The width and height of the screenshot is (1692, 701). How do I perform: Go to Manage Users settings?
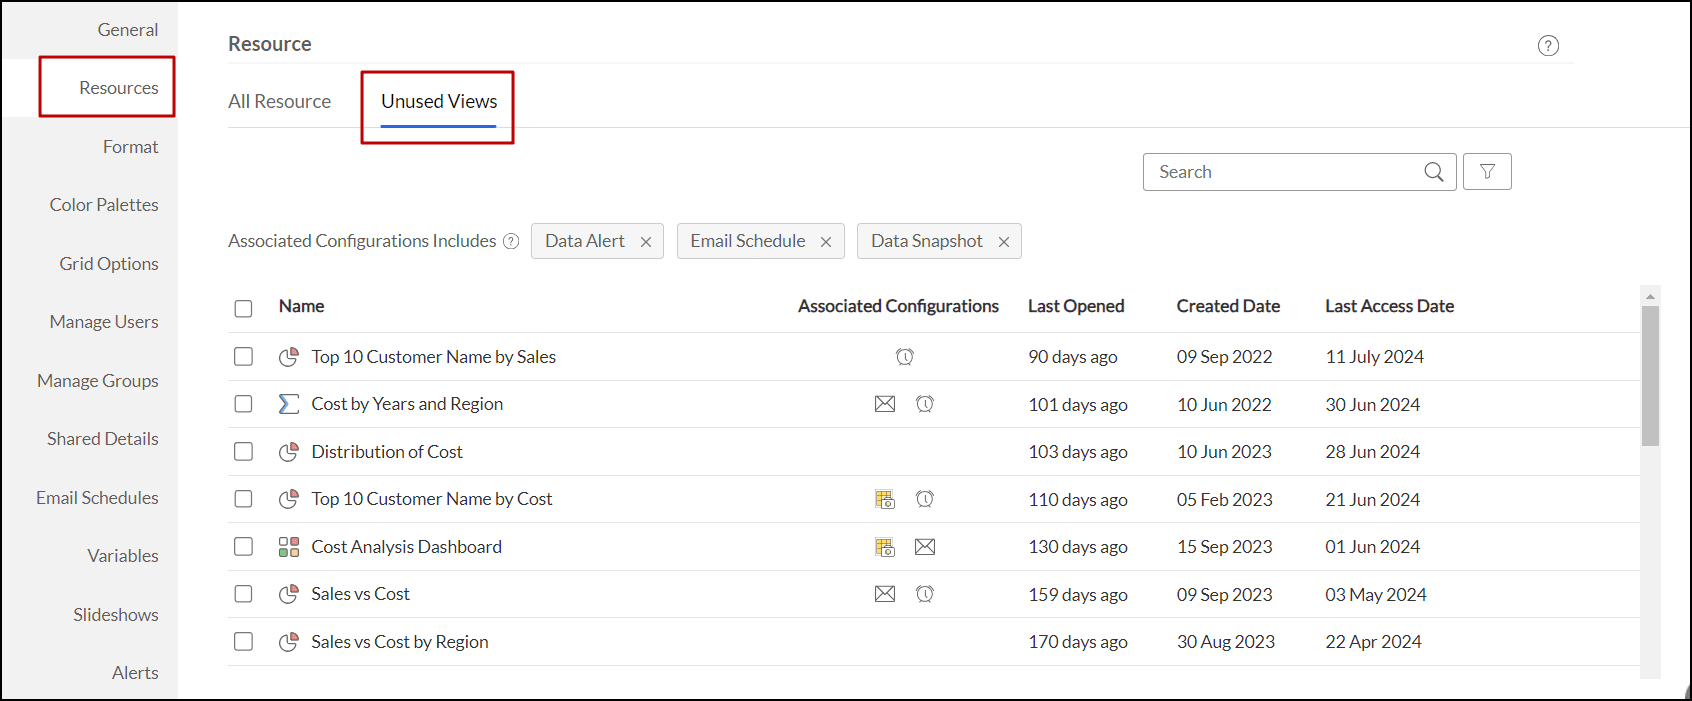coord(104,322)
